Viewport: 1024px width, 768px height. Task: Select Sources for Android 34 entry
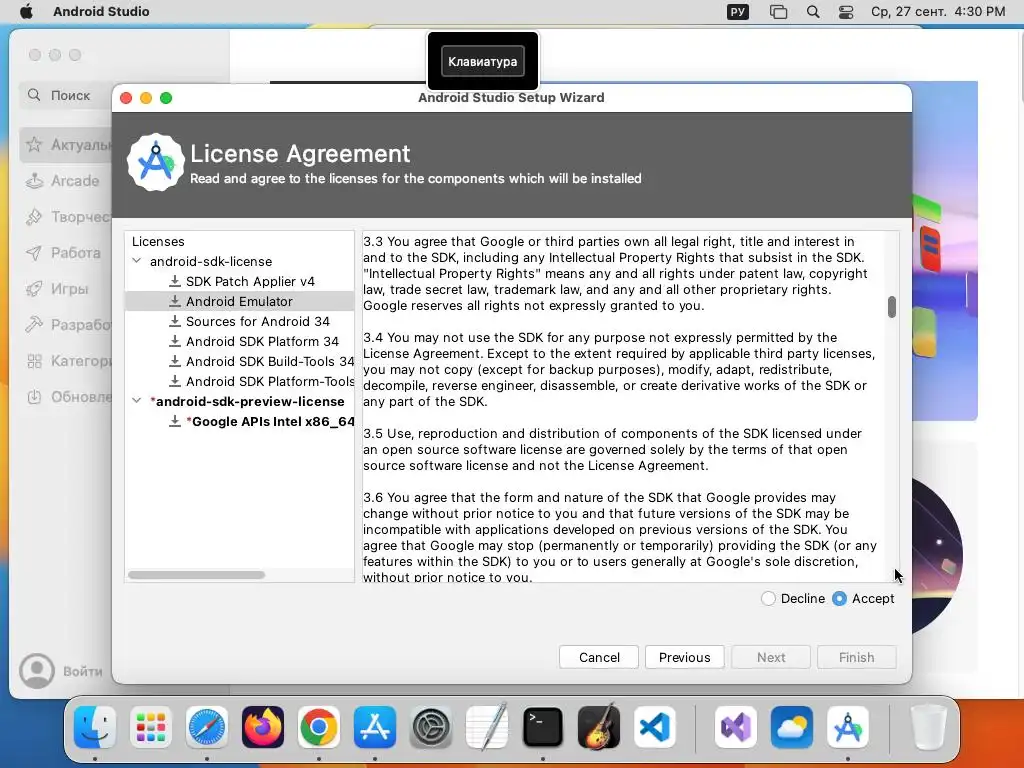[x=257, y=321]
